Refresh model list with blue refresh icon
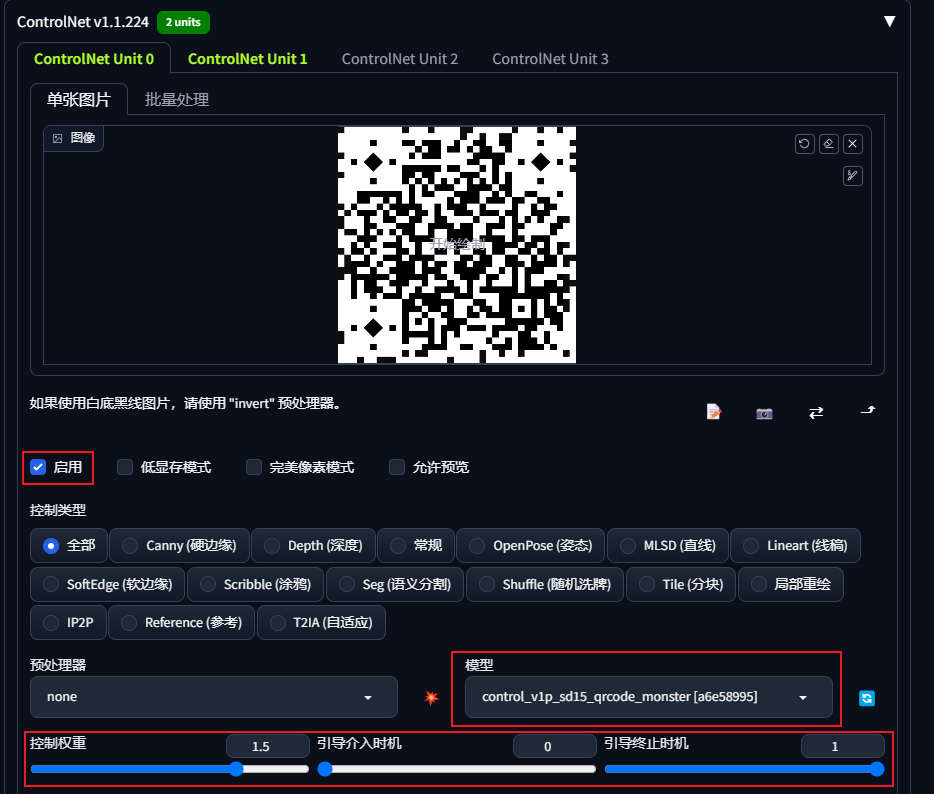 click(867, 698)
